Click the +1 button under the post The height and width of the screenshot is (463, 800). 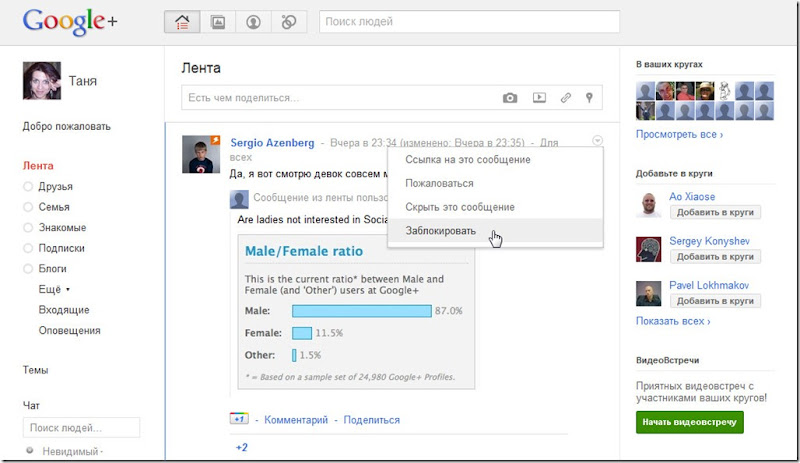[239, 419]
